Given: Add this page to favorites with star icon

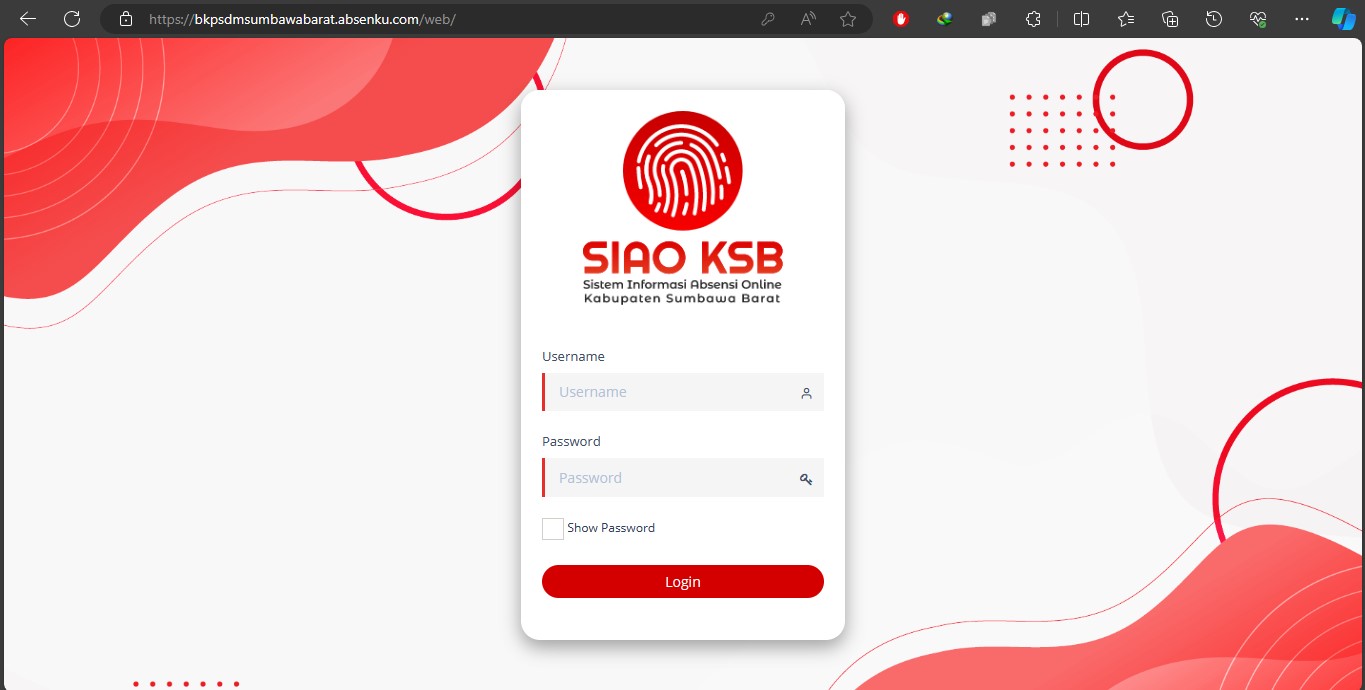Looking at the screenshot, I should pyautogui.click(x=848, y=19).
